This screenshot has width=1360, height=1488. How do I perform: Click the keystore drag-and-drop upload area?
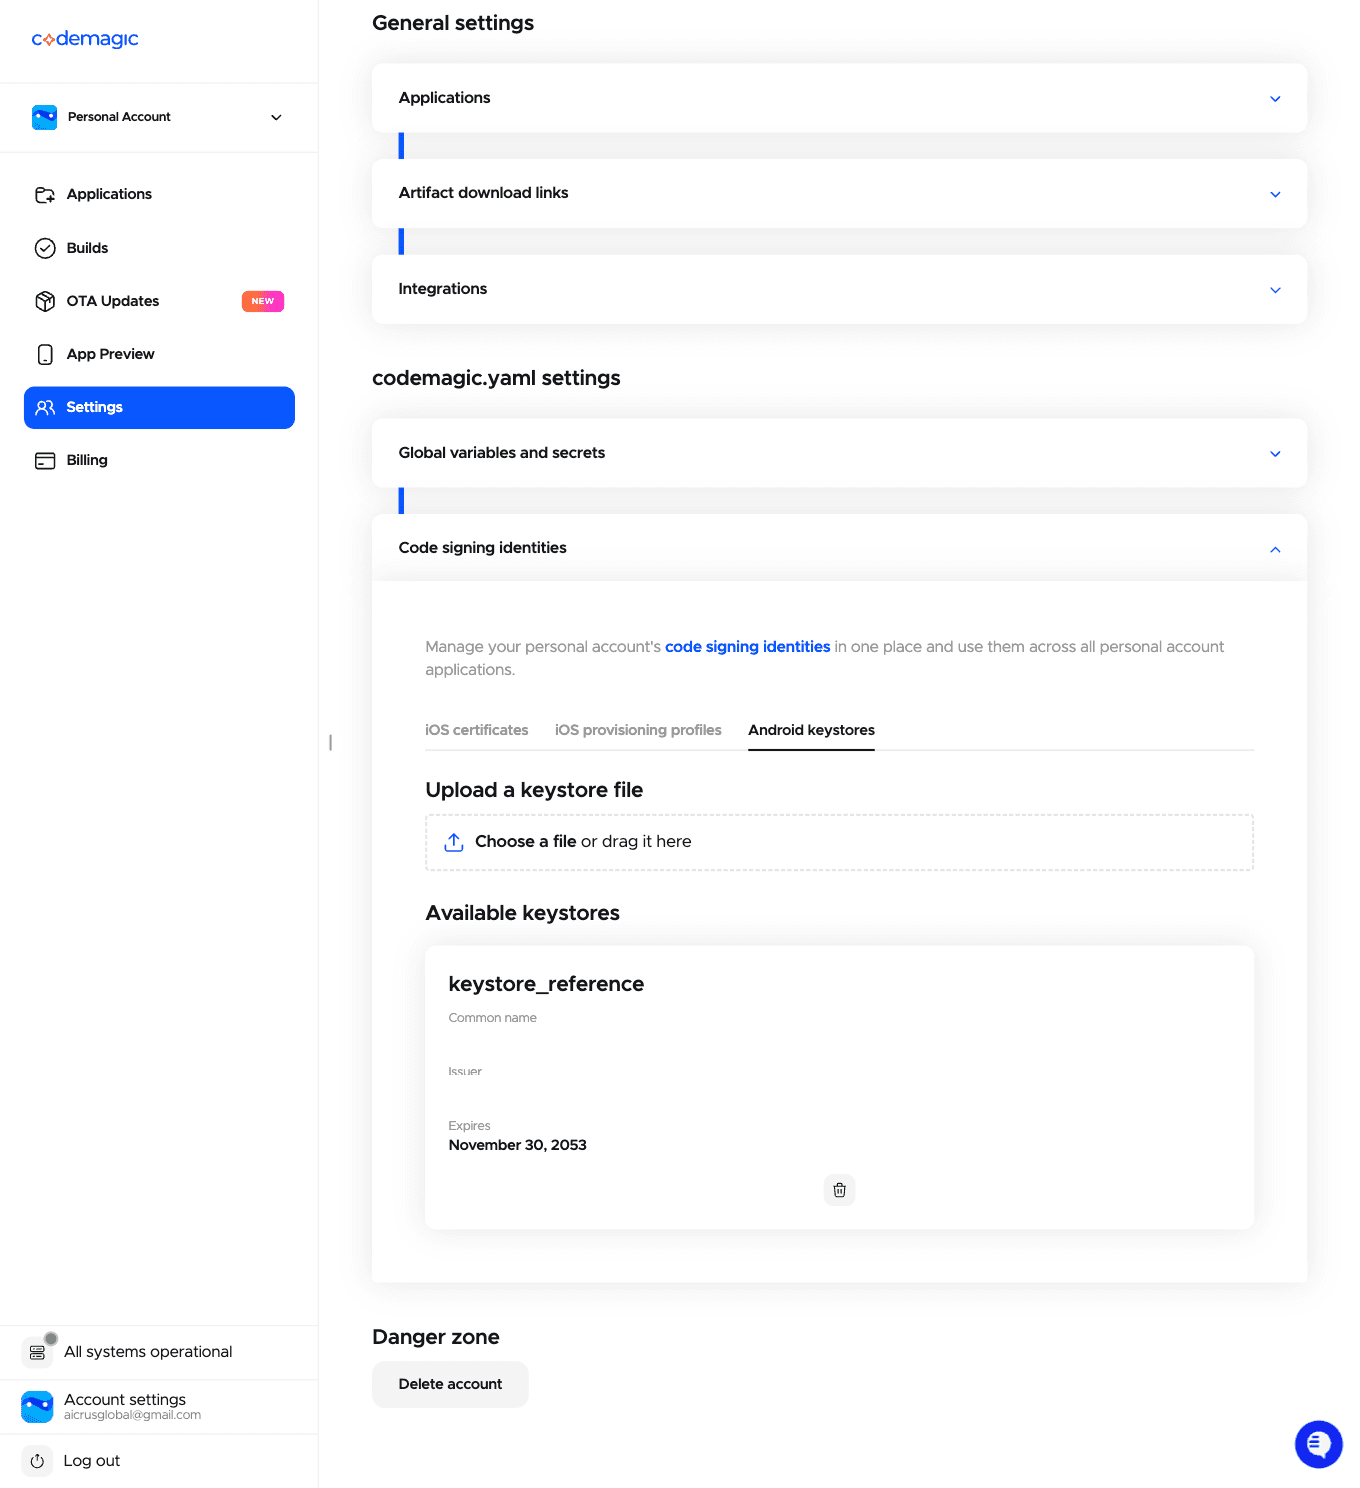coord(839,842)
